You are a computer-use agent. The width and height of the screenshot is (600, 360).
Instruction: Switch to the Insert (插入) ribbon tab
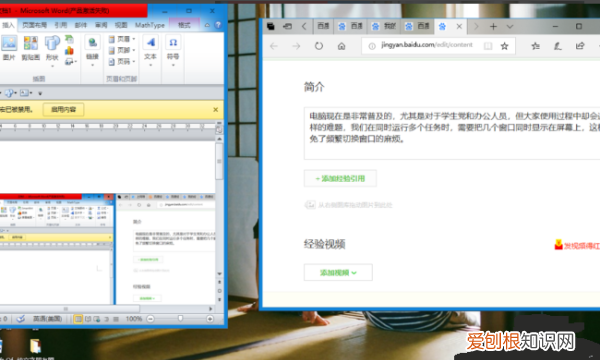8,25
